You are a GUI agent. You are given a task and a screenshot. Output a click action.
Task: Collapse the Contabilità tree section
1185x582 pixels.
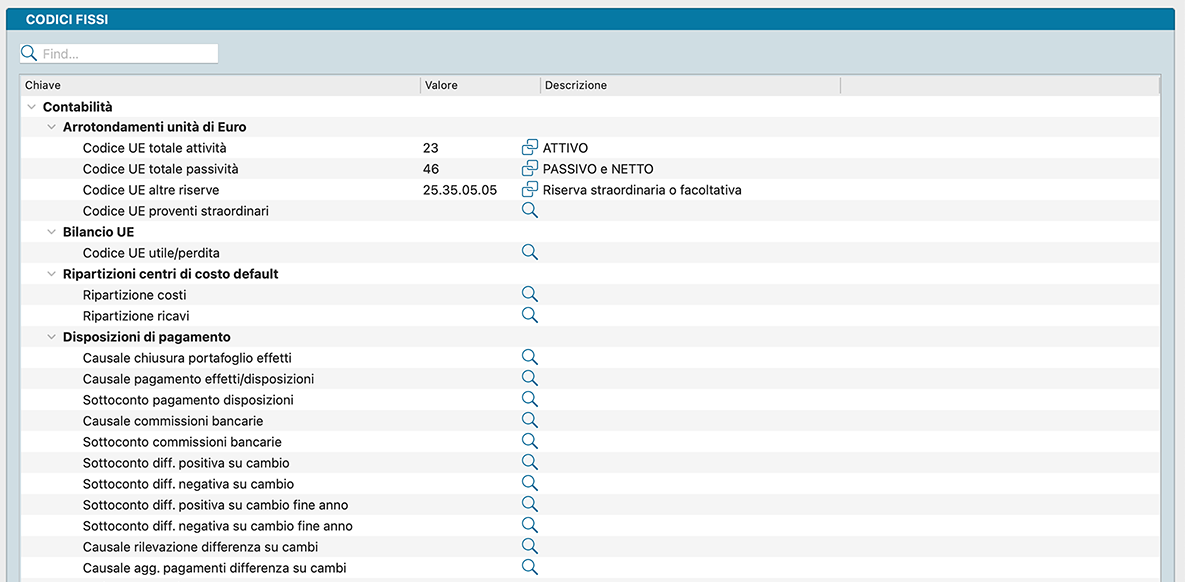point(32,107)
